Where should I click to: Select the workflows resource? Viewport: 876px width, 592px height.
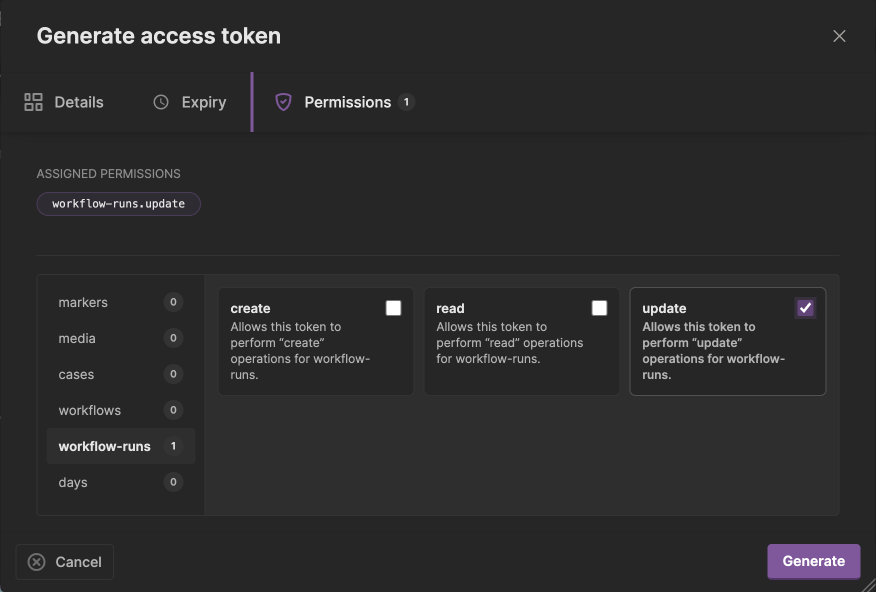click(121, 410)
